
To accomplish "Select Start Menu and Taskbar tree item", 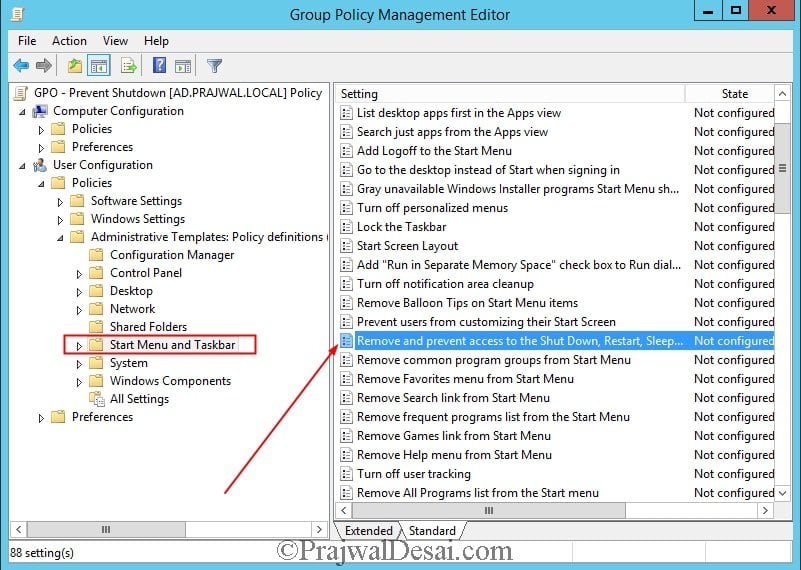I will (x=173, y=345).
